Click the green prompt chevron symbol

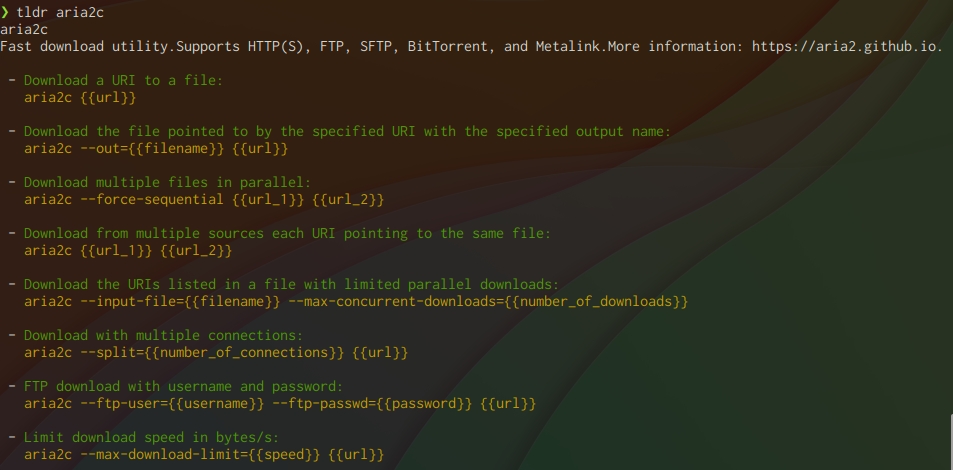point(6,12)
